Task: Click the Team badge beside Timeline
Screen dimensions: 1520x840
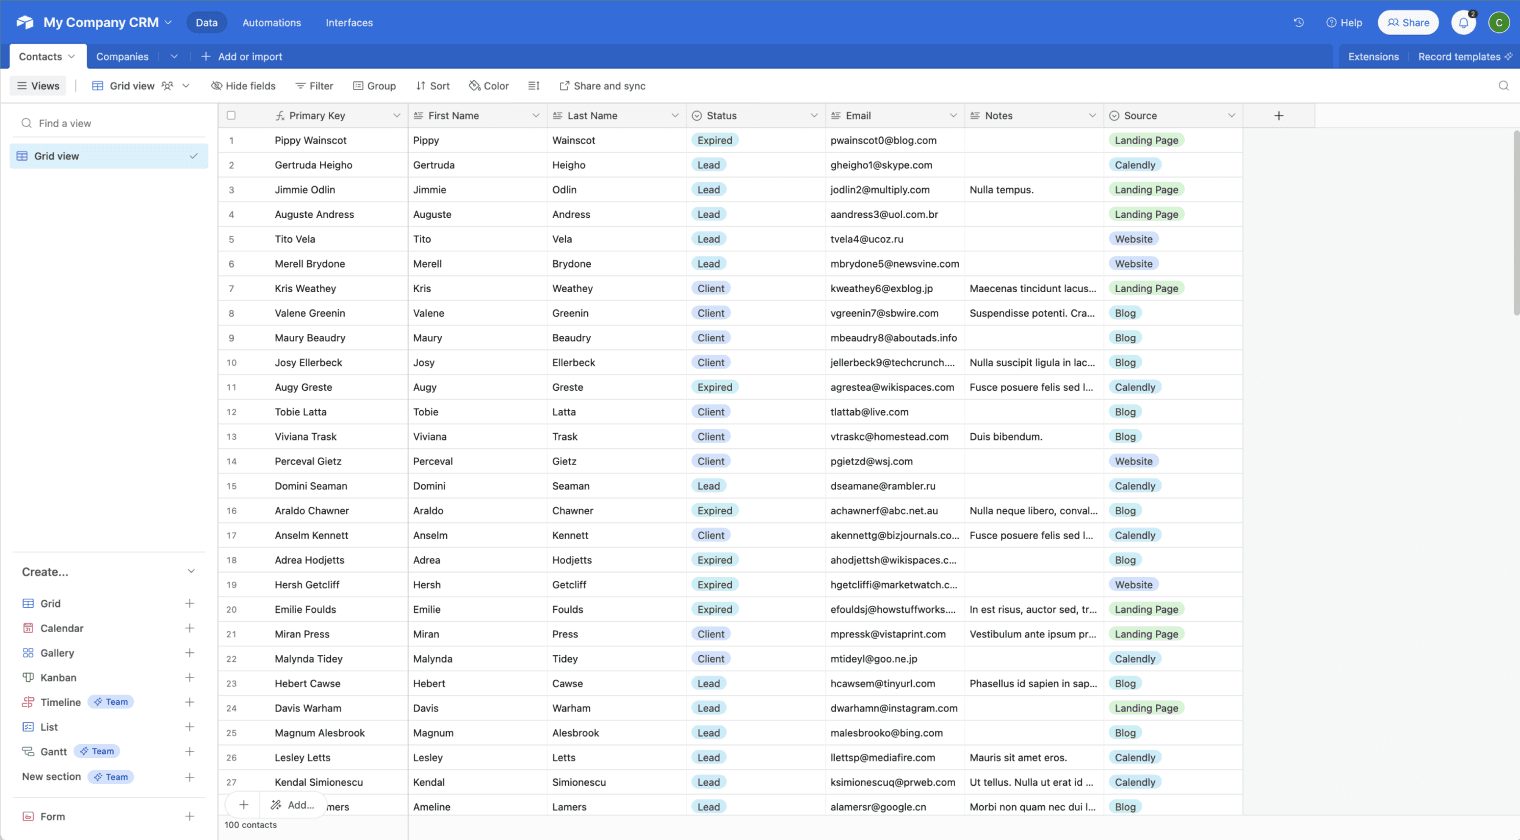Action: pyautogui.click(x=111, y=702)
